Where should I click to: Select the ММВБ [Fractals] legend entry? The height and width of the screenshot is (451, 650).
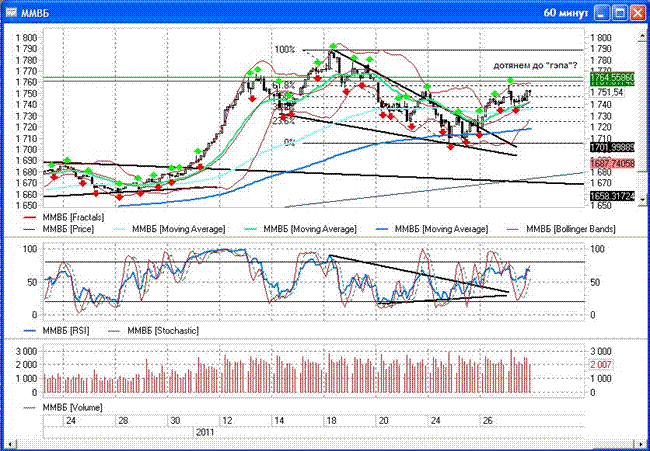64,217
